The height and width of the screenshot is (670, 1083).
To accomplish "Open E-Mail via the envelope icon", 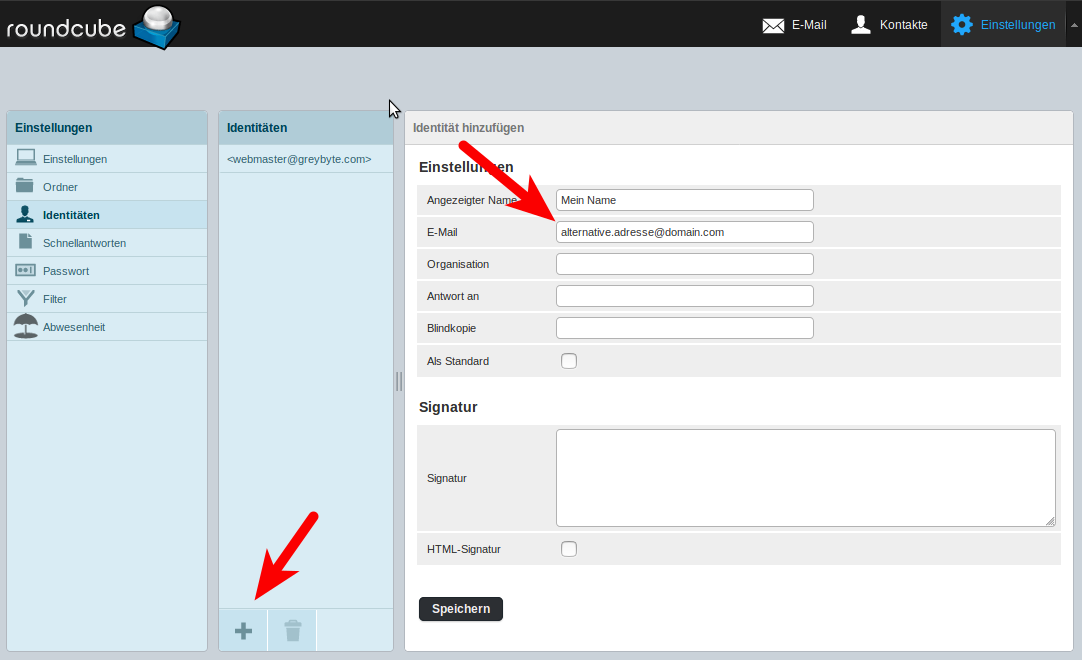I will point(773,25).
